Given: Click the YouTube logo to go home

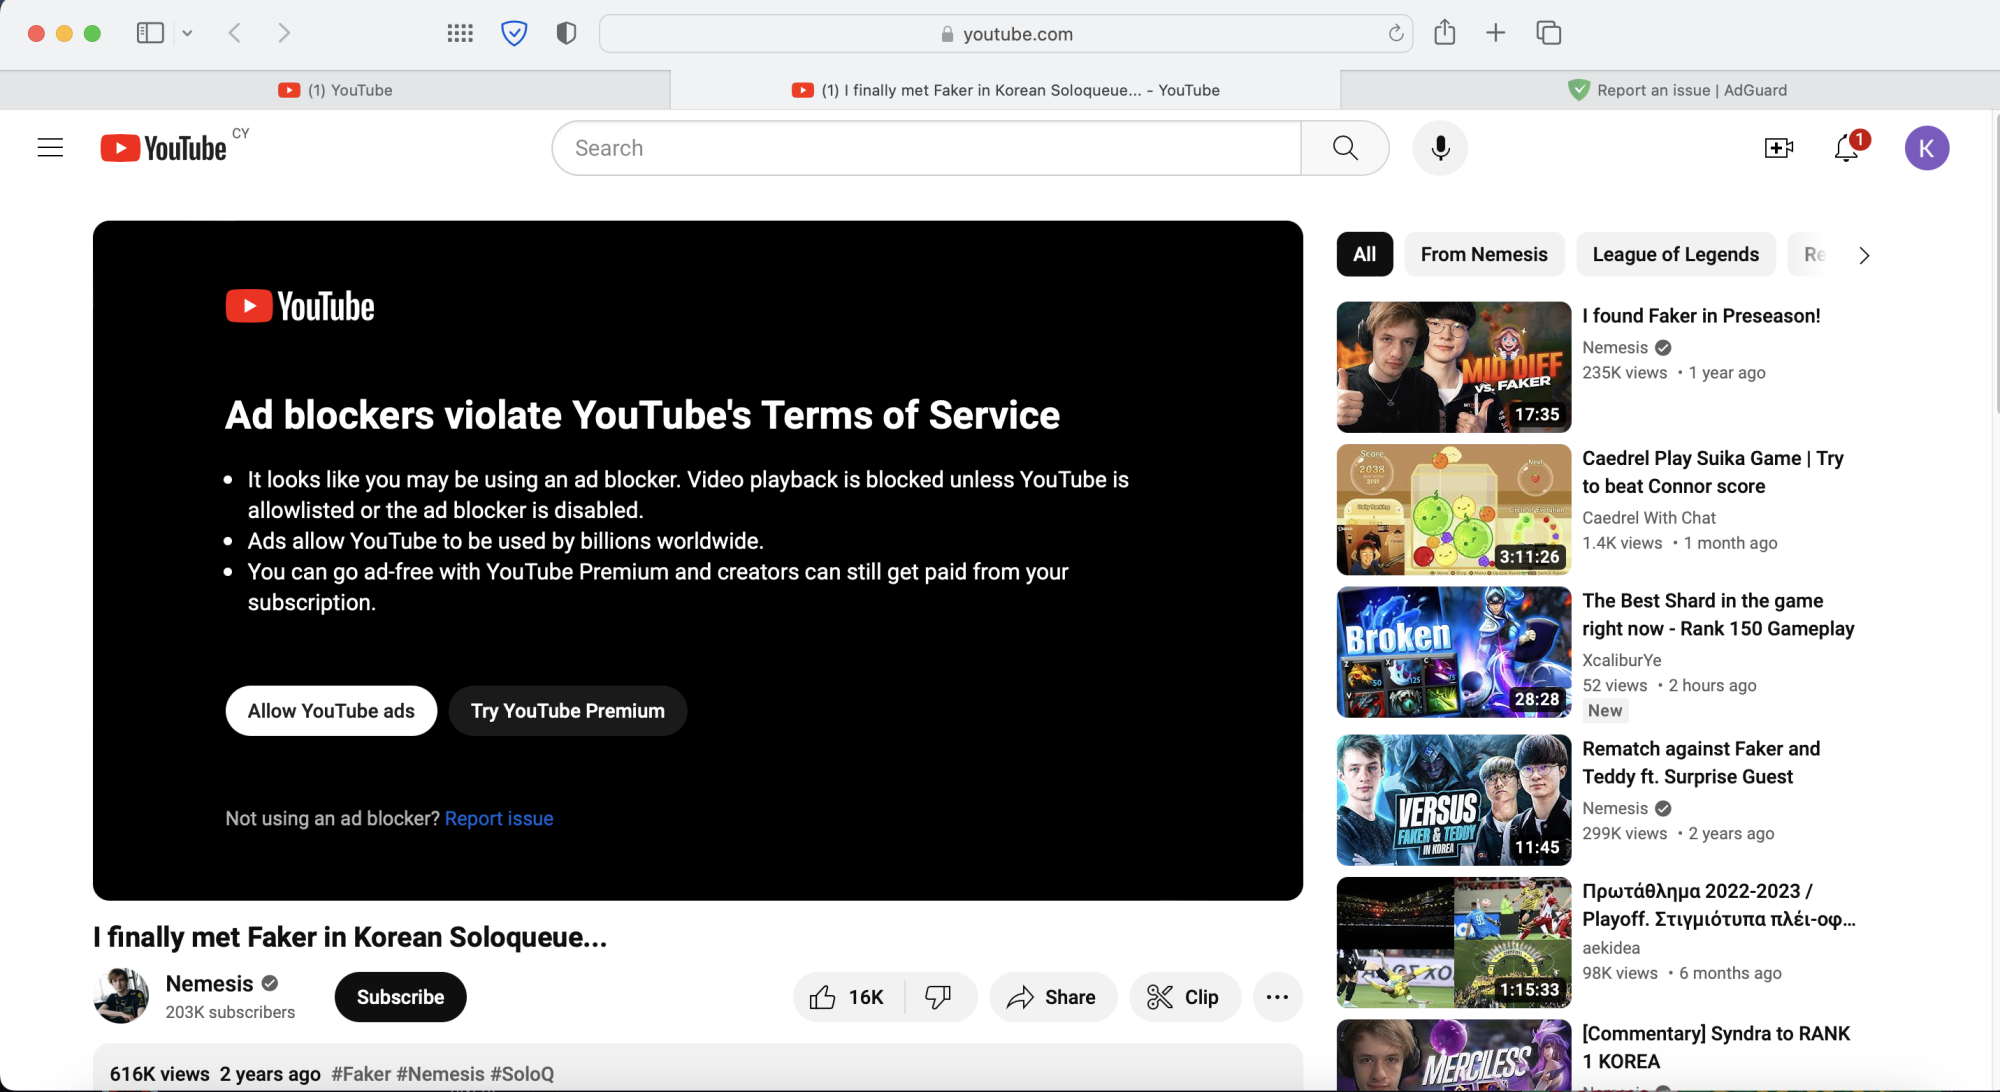Looking at the screenshot, I should click(x=165, y=147).
